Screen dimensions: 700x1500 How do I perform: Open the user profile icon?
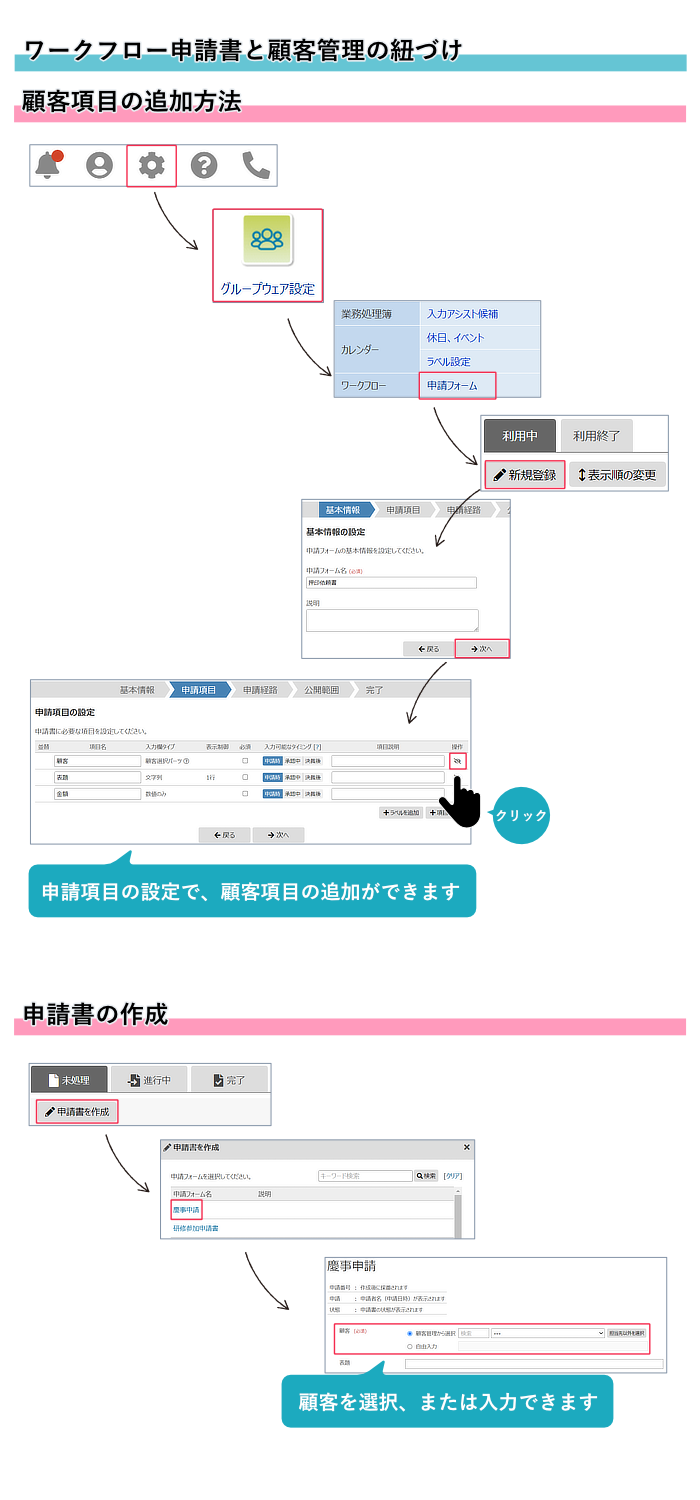click(x=100, y=165)
